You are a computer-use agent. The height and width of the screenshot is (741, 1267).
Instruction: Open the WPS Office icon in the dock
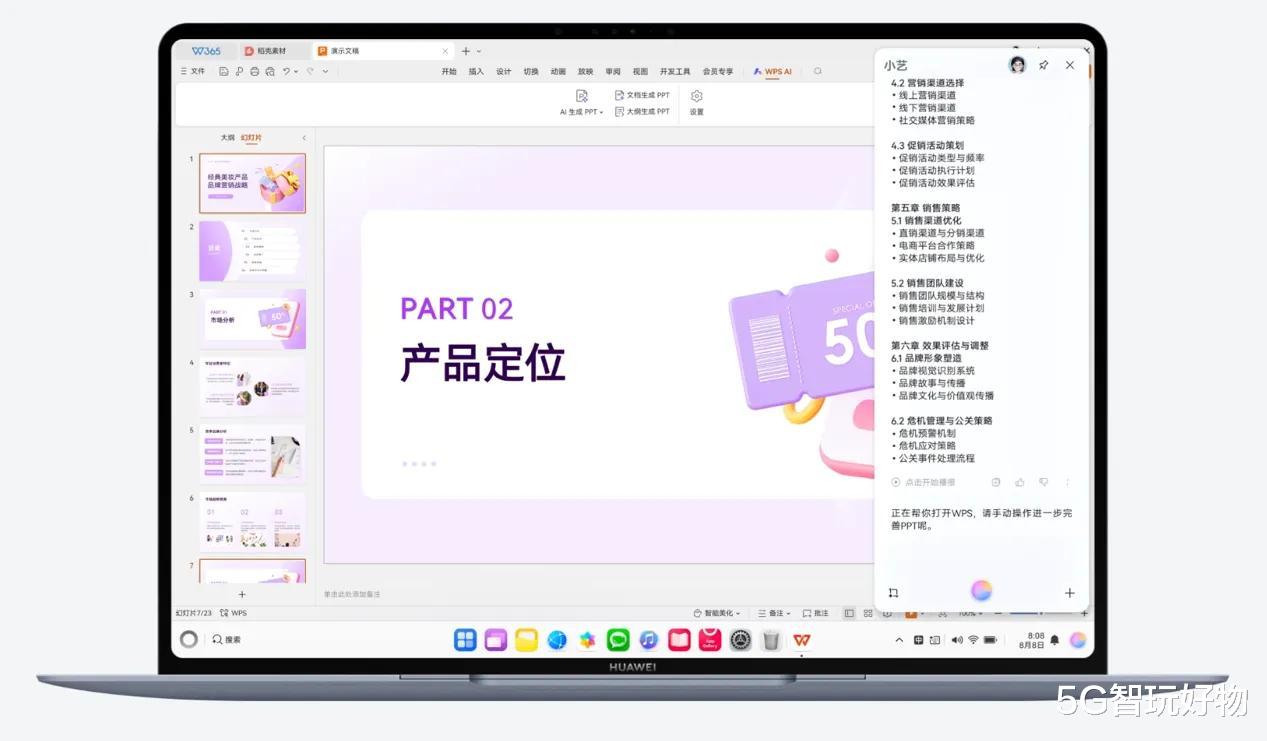[802, 640]
